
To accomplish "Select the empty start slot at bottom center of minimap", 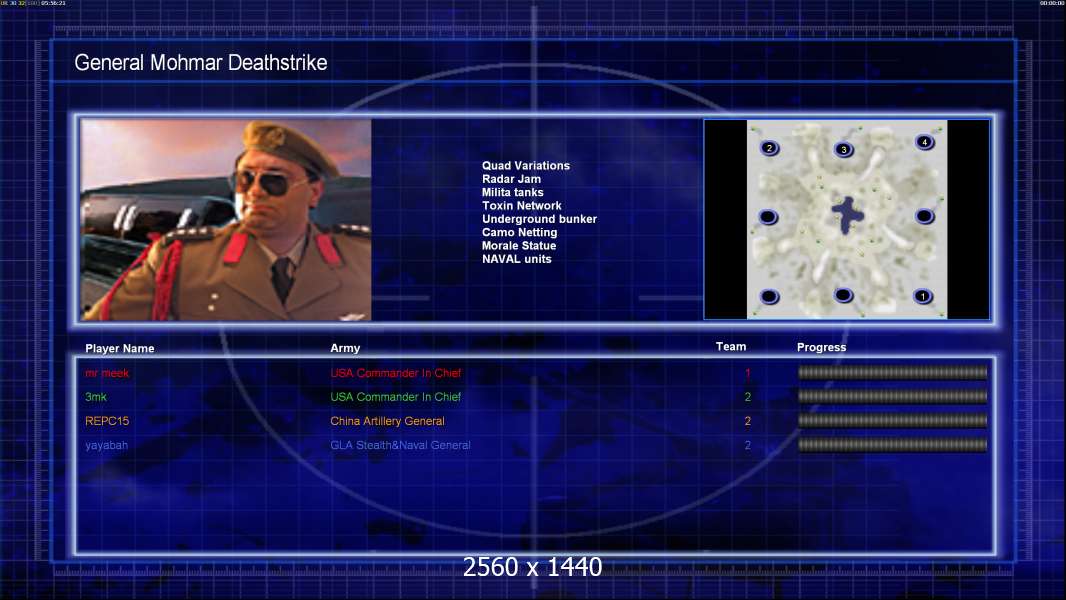I will coord(843,295).
